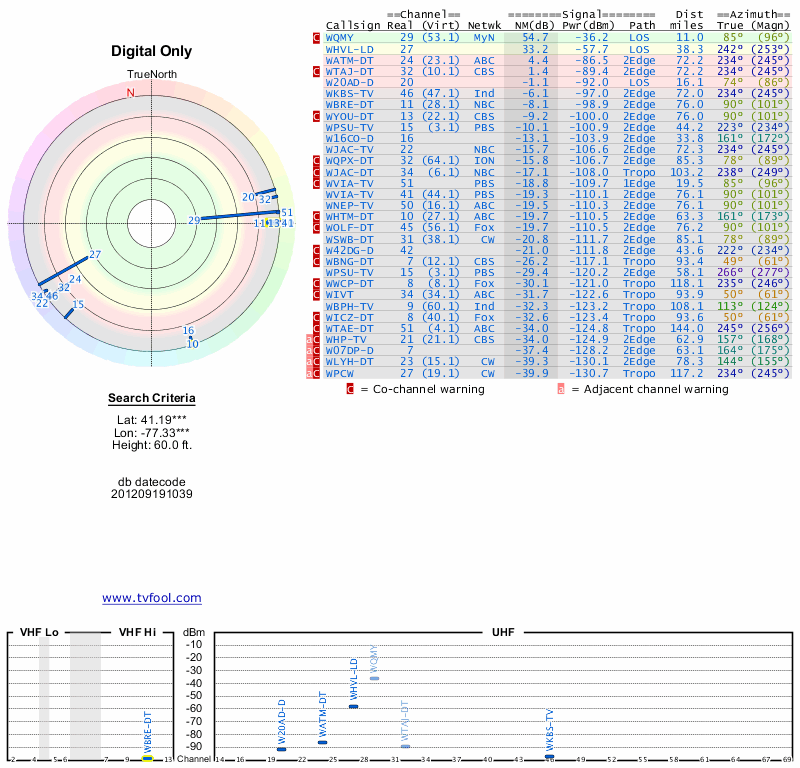Click the WBRE-DT marker in VHF Hi chart
This screenshot has width=800, height=768.
coord(147,758)
